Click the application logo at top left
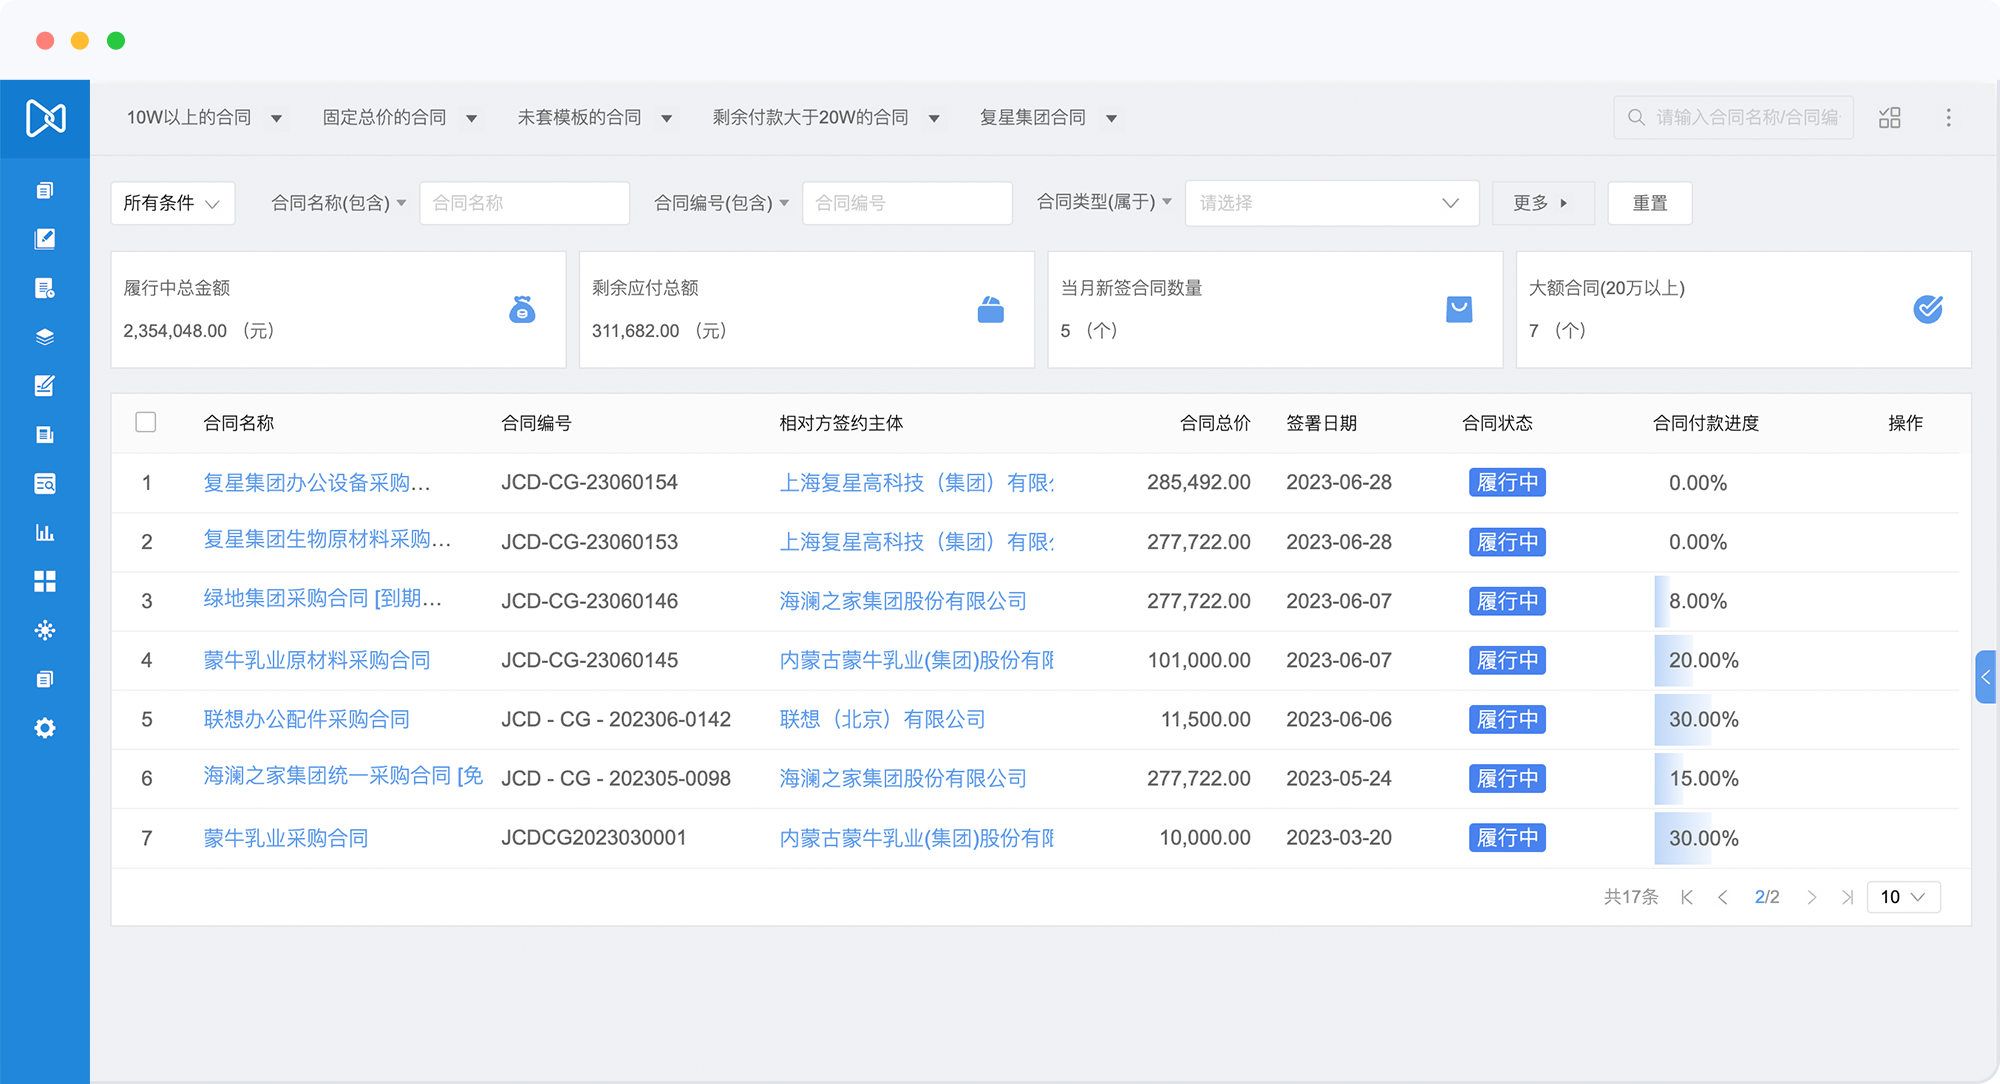Screen dimensions: 2000x1084 (x=45, y=118)
